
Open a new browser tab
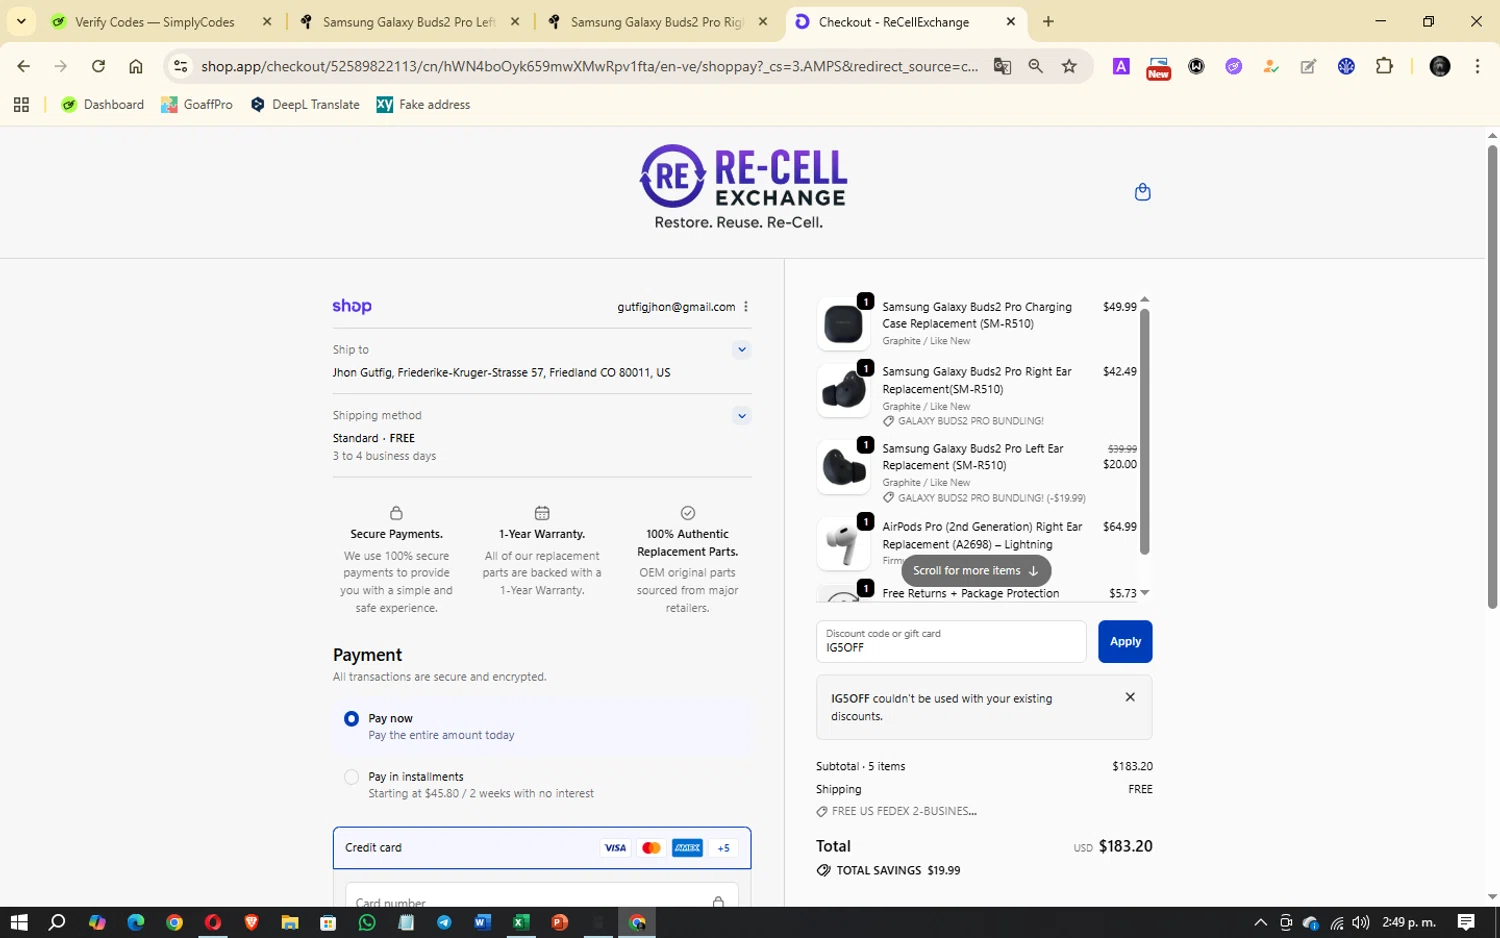[1048, 22]
